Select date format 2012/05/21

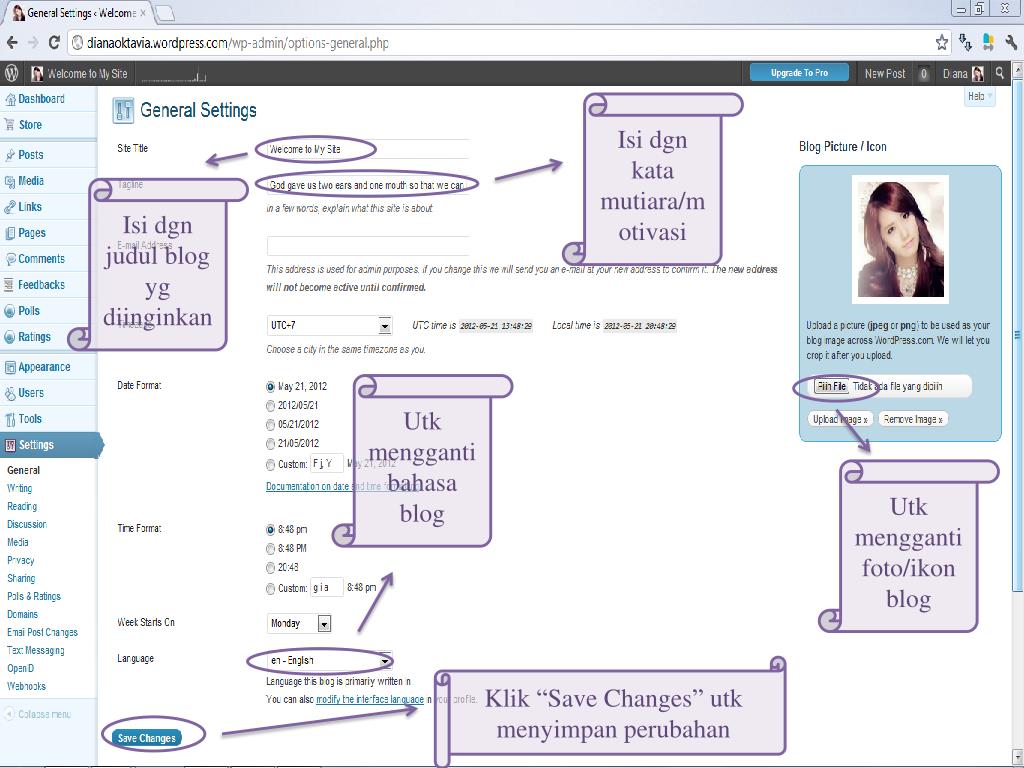coord(270,406)
